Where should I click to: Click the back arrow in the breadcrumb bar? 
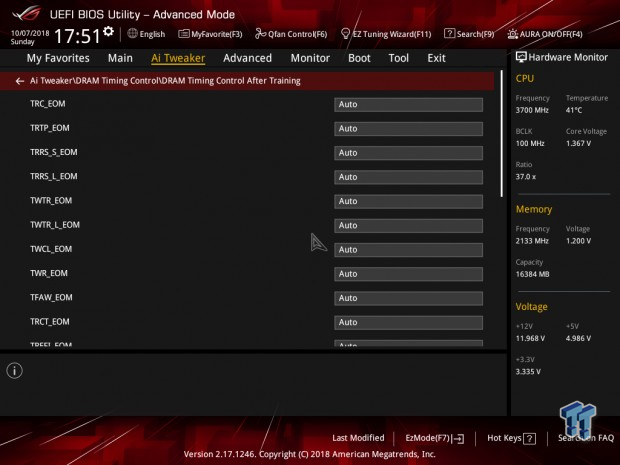19,81
